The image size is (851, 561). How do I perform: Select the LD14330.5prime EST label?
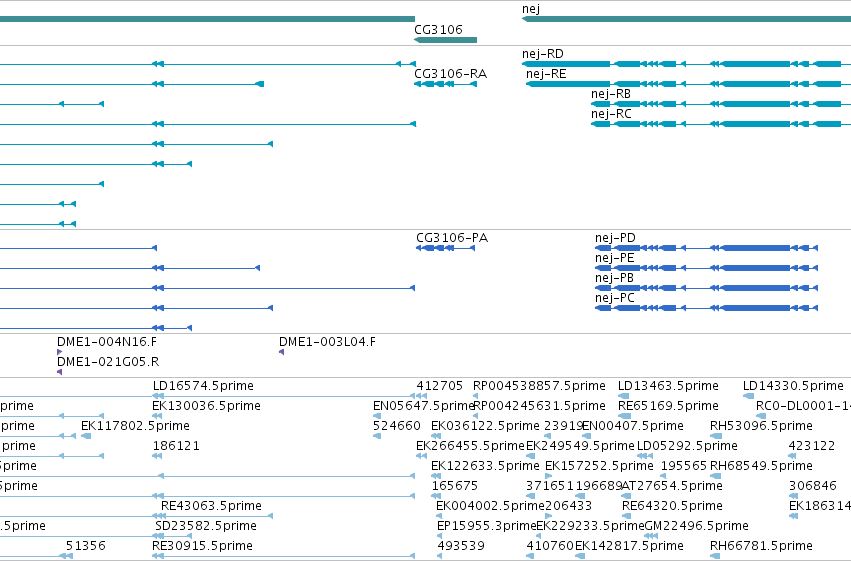(793, 386)
